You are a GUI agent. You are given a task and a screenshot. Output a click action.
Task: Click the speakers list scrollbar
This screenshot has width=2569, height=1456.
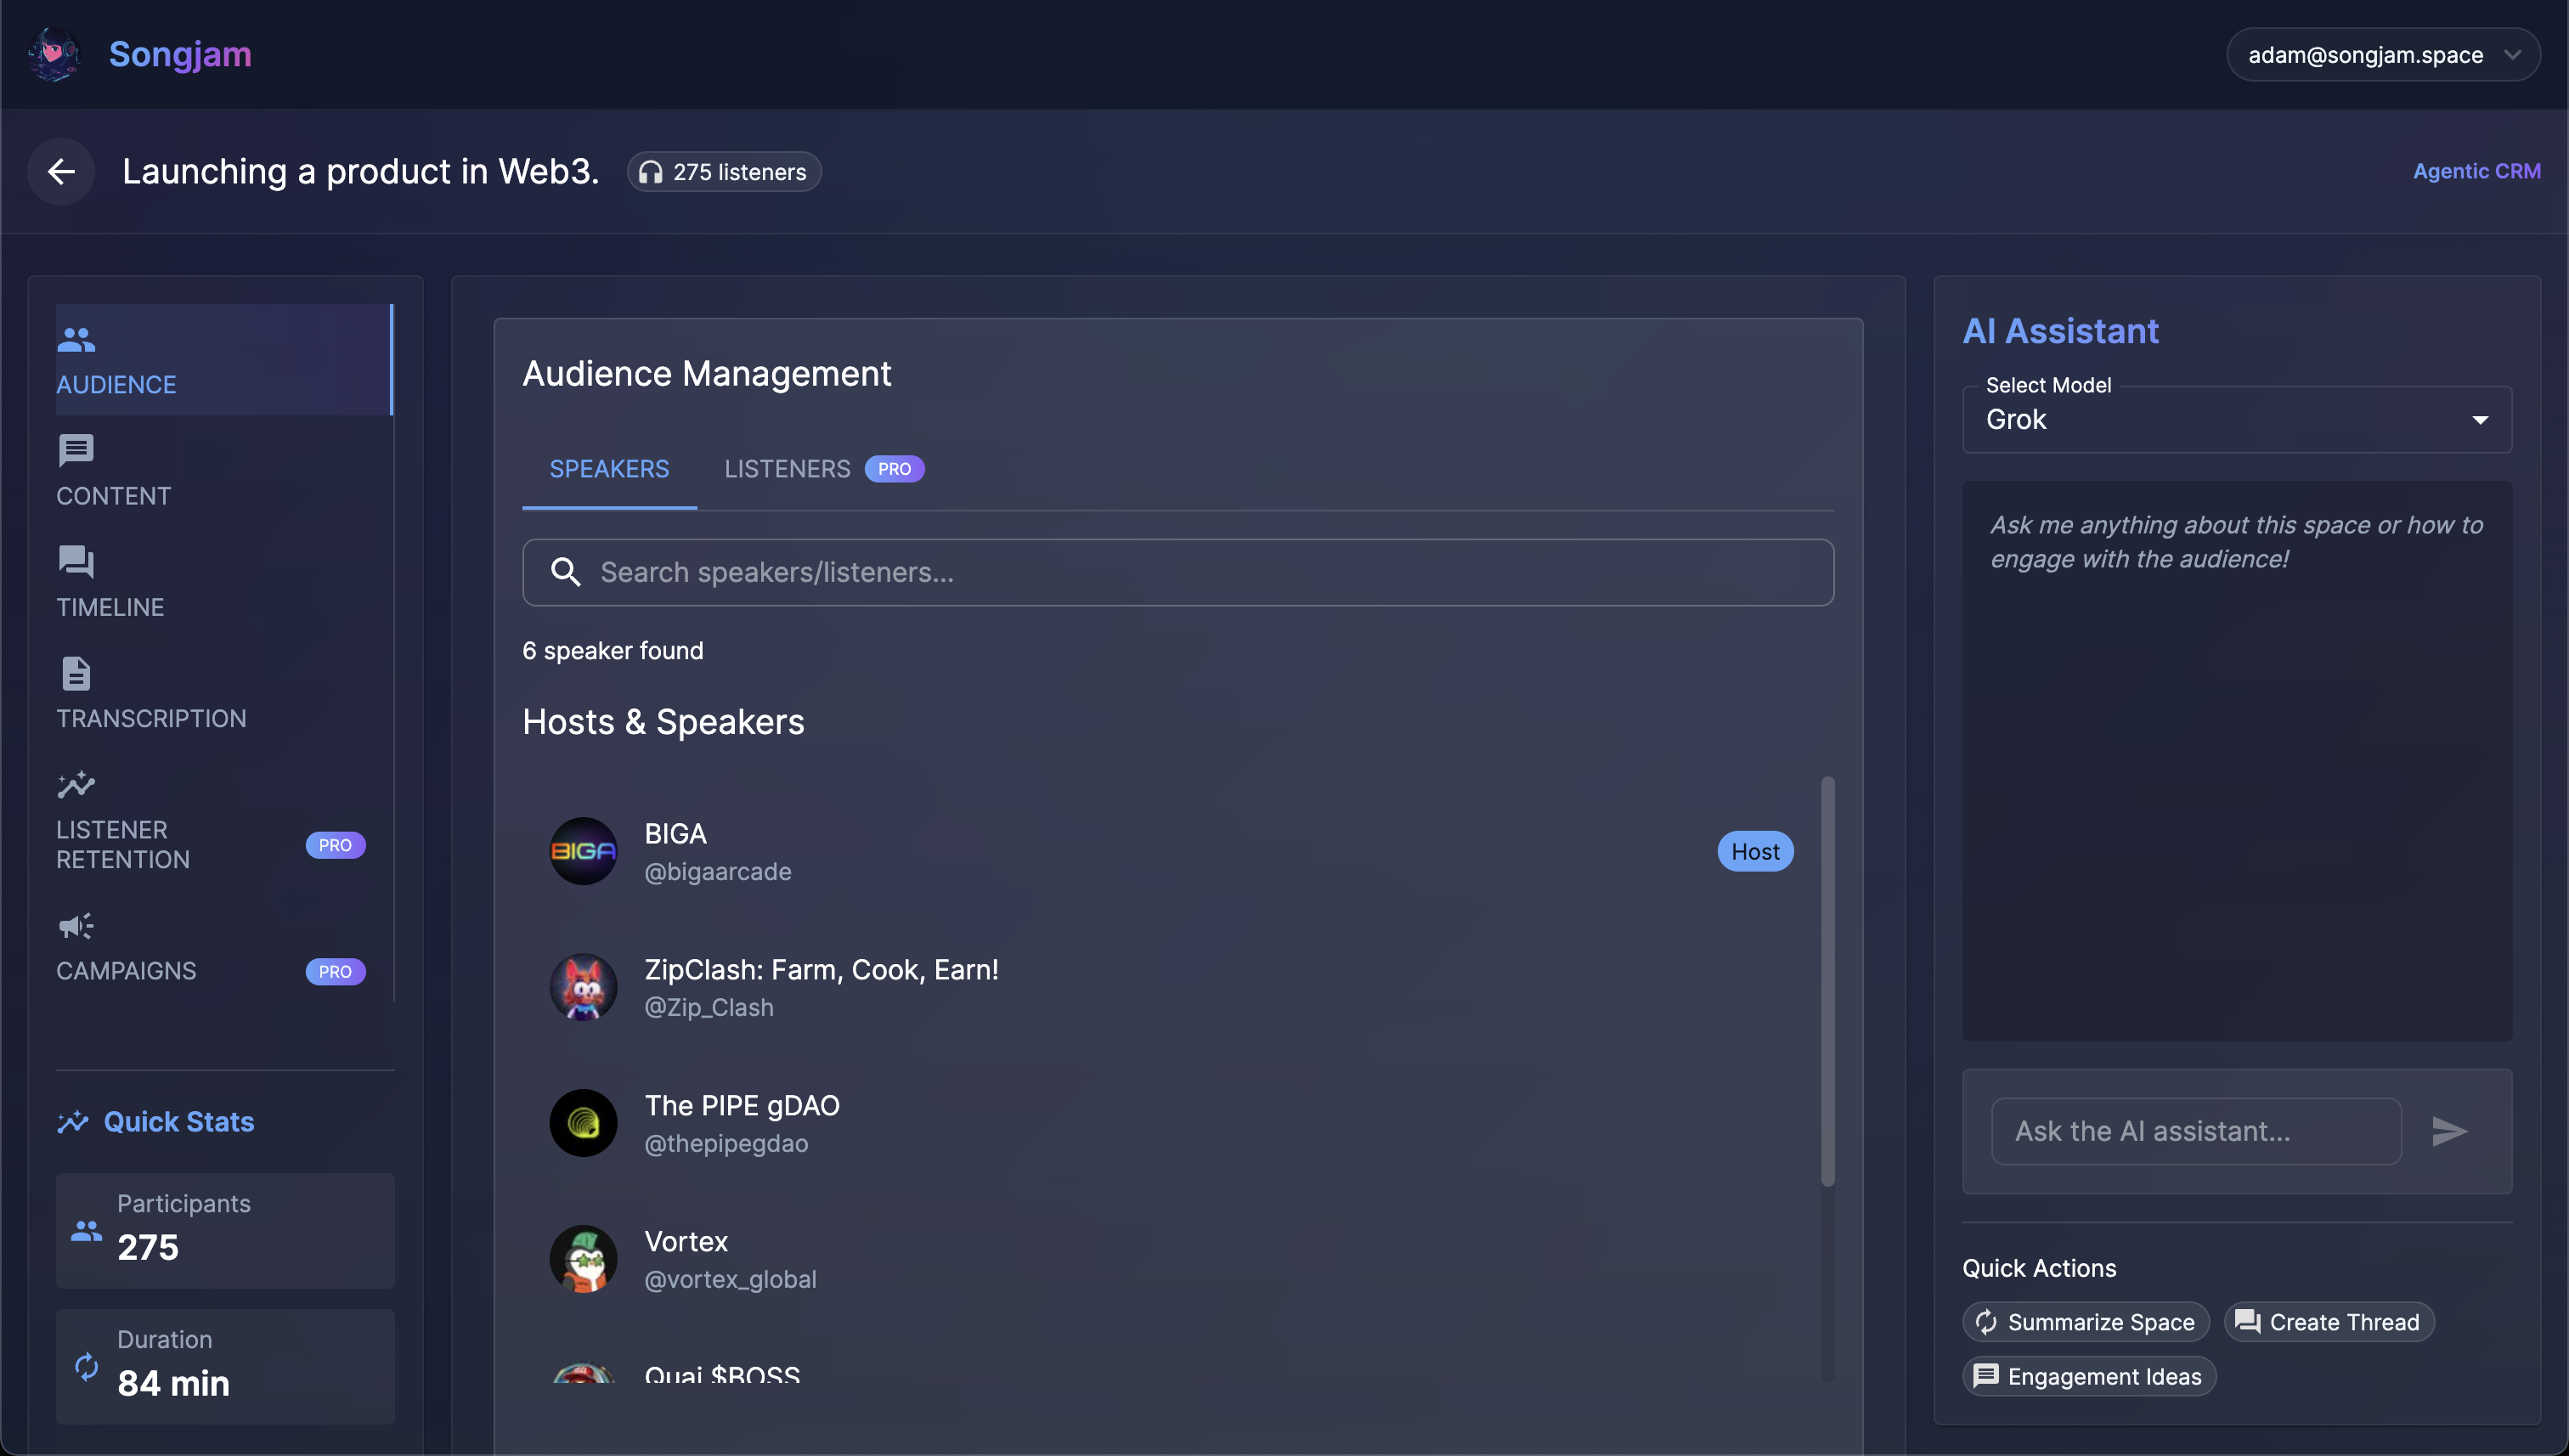click(x=1827, y=980)
